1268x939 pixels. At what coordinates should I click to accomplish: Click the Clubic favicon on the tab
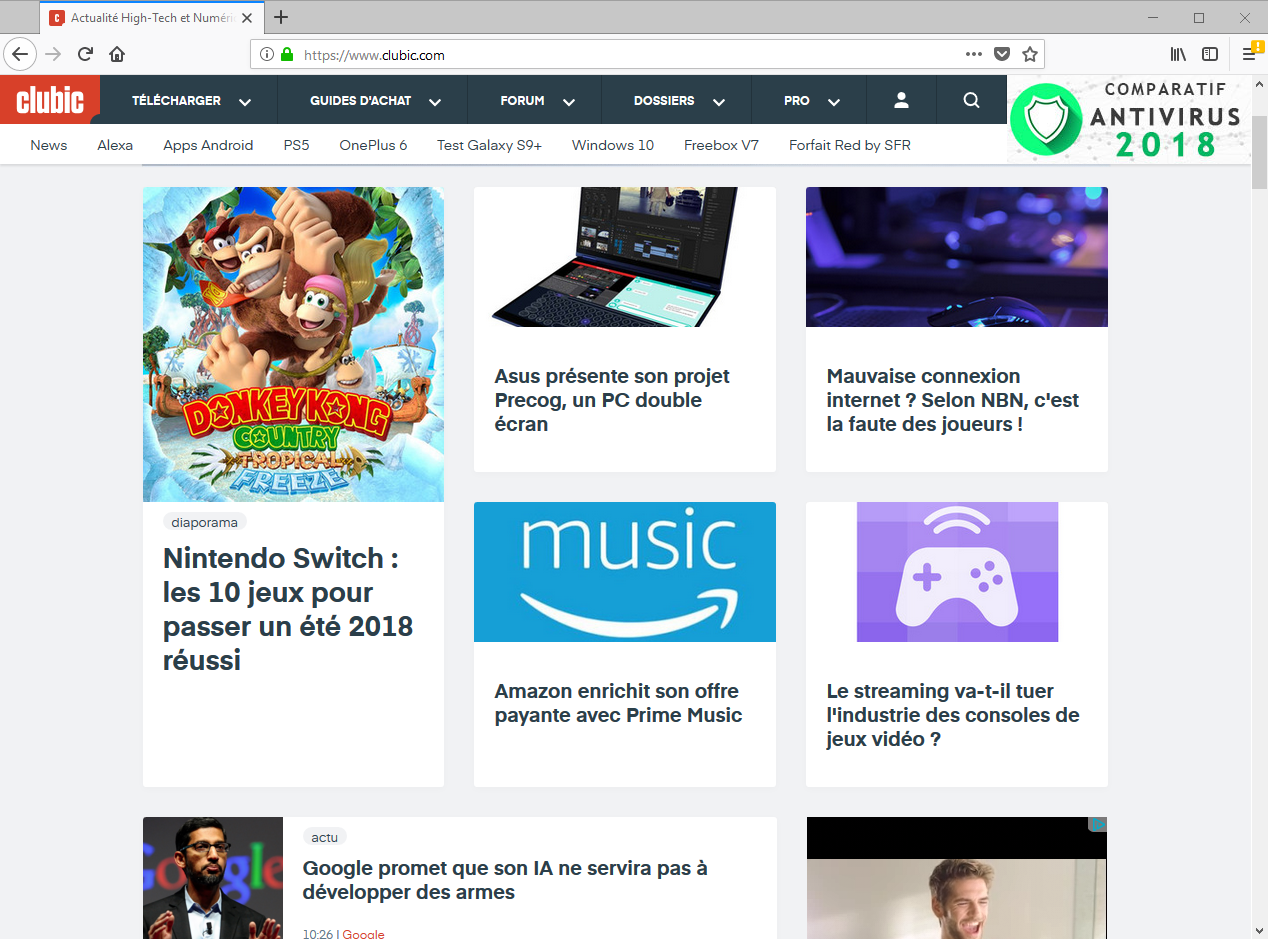coord(57,18)
